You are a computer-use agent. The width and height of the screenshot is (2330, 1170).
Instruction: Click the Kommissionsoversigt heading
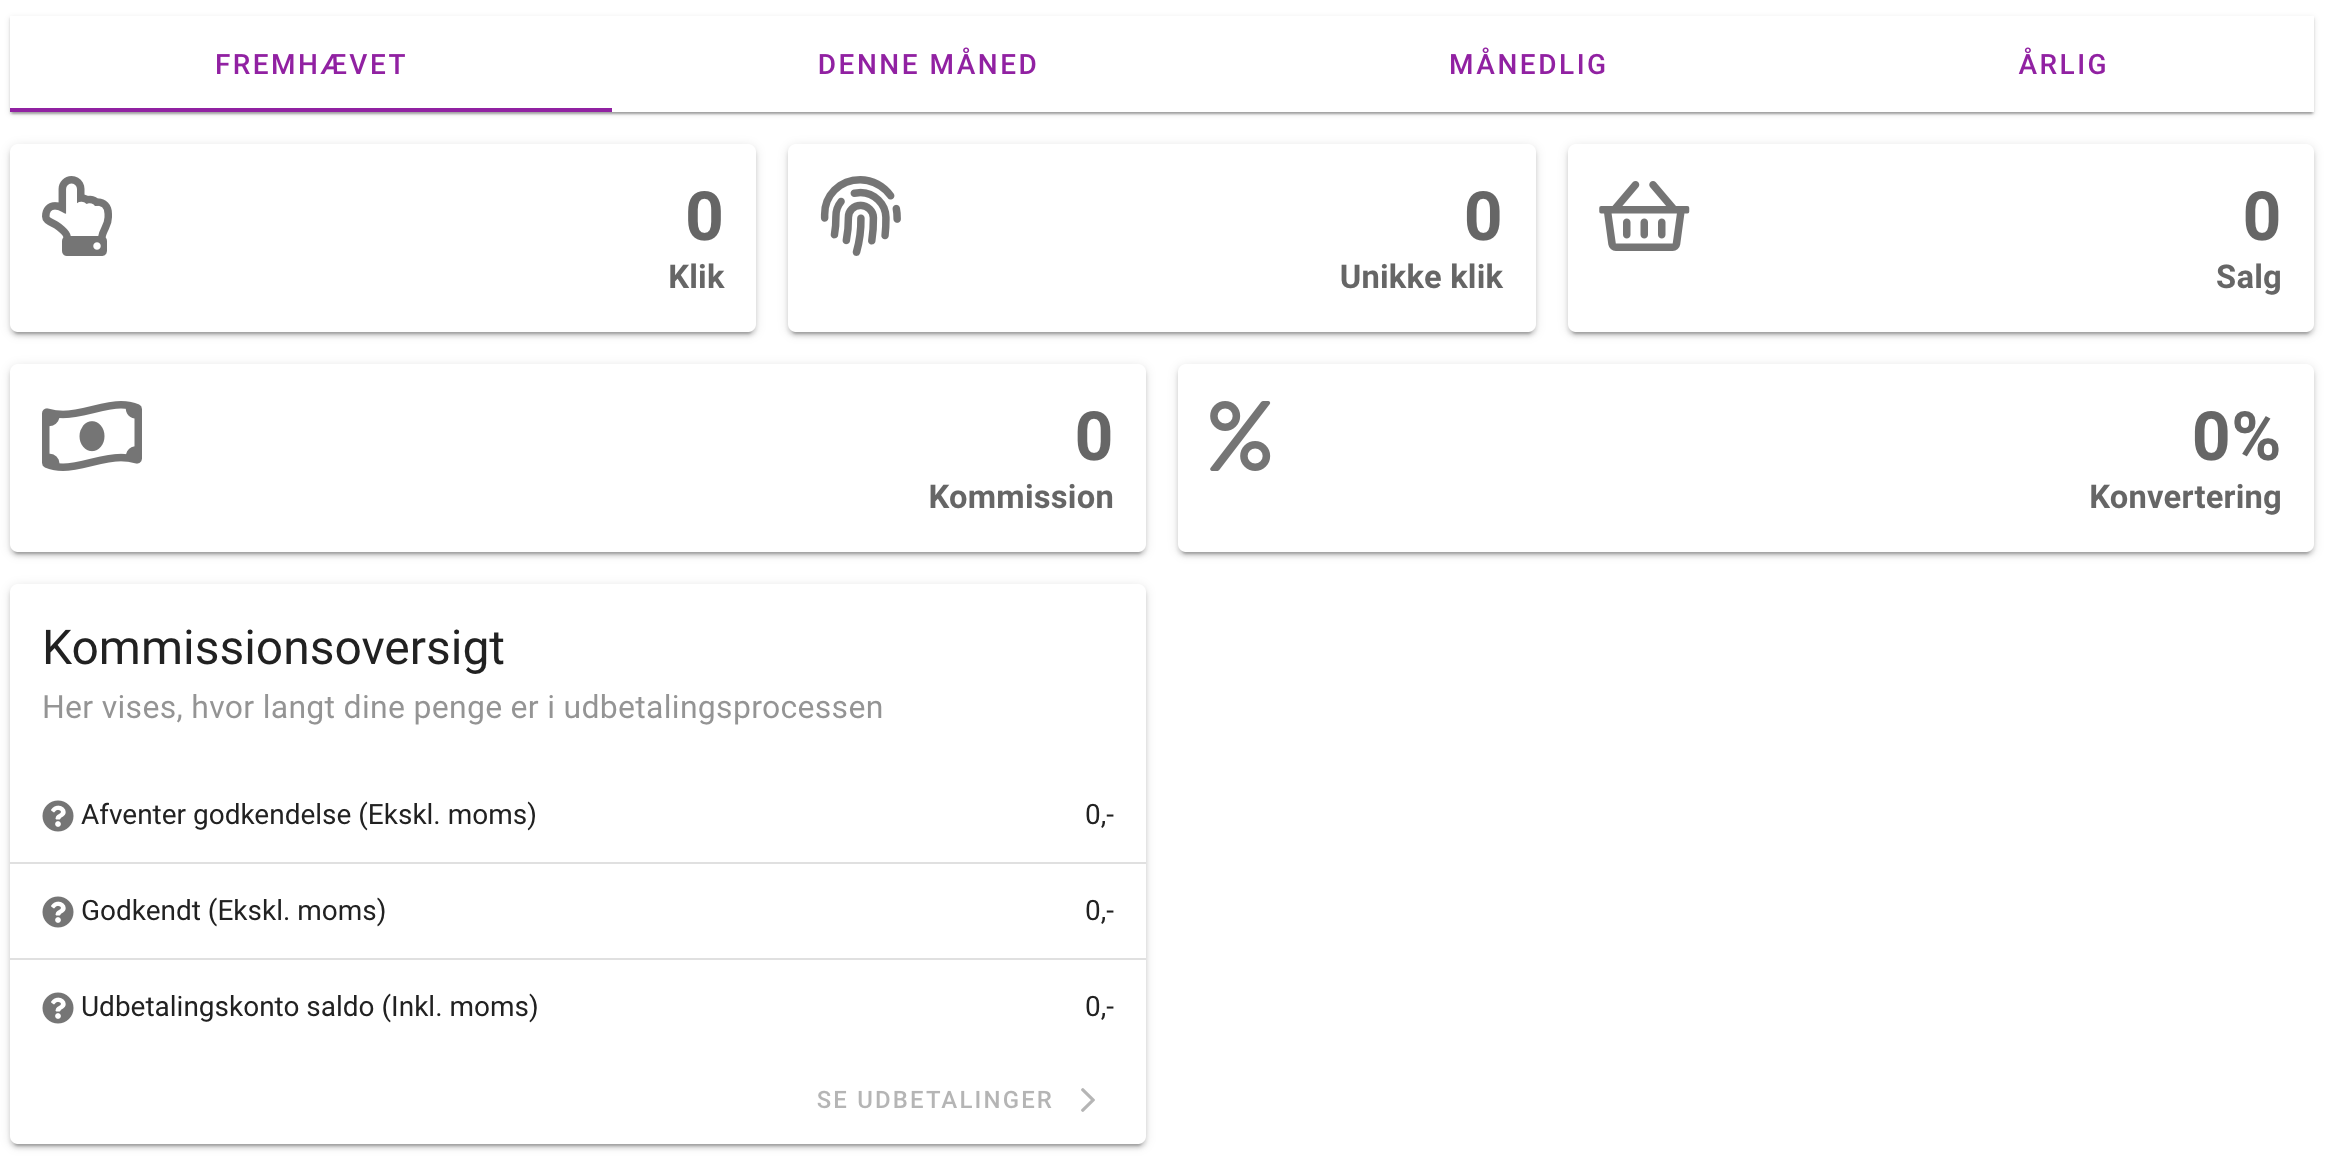pyautogui.click(x=273, y=648)
